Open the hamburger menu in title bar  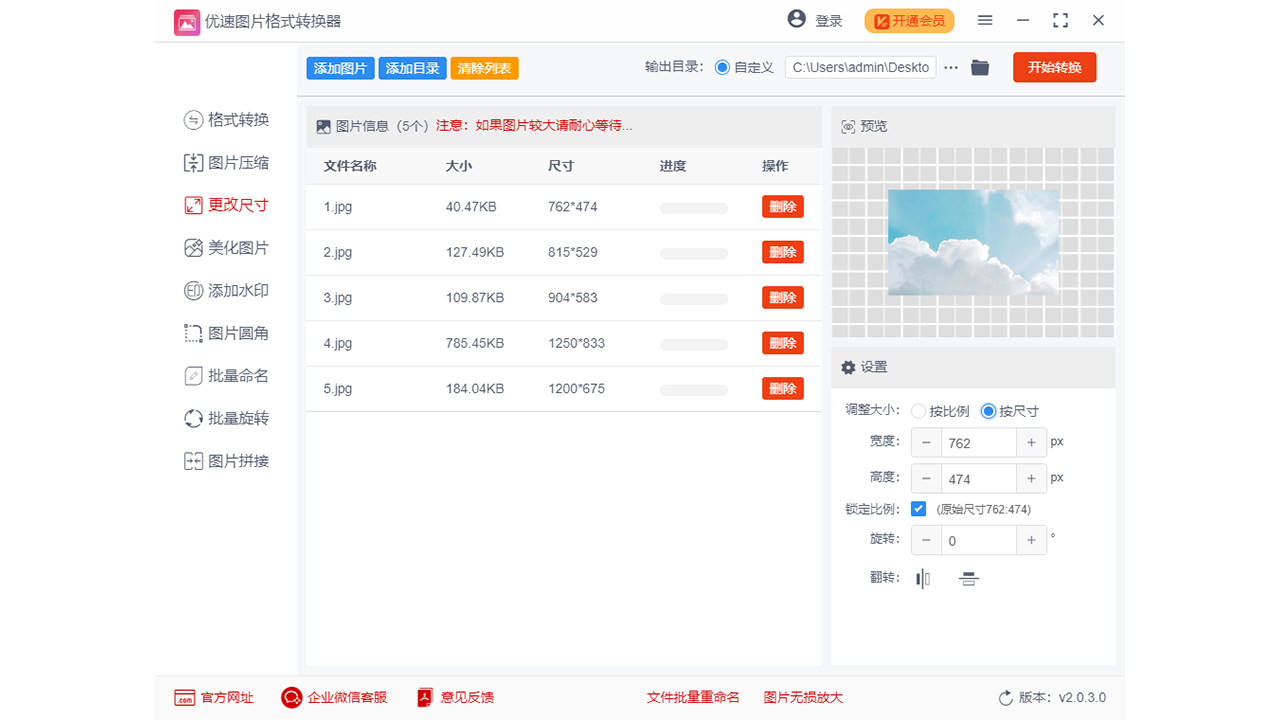click(985, 21)
